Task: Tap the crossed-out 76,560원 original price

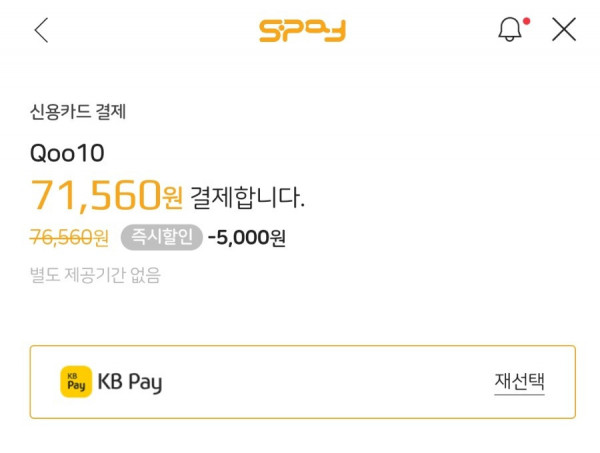Action: pos(69,238)
